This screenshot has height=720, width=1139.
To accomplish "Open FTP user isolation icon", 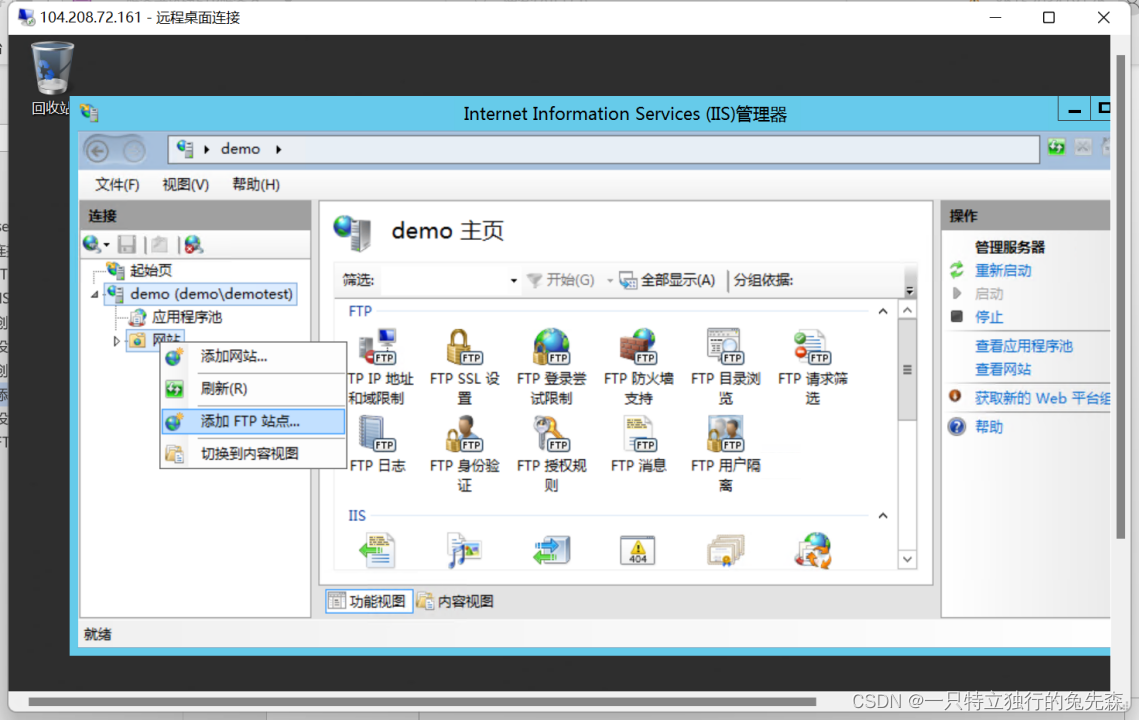I will [x=725, y=453].
